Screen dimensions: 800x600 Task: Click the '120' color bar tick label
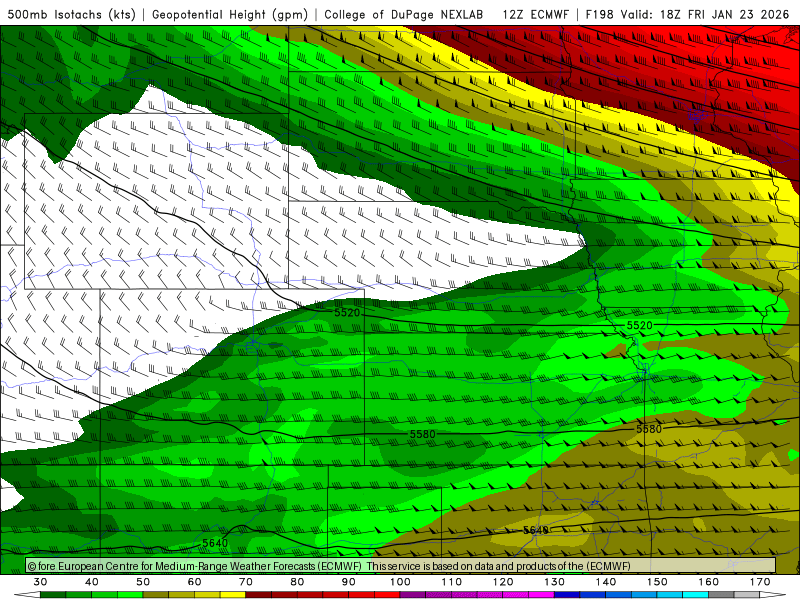[x=503, y=582]
